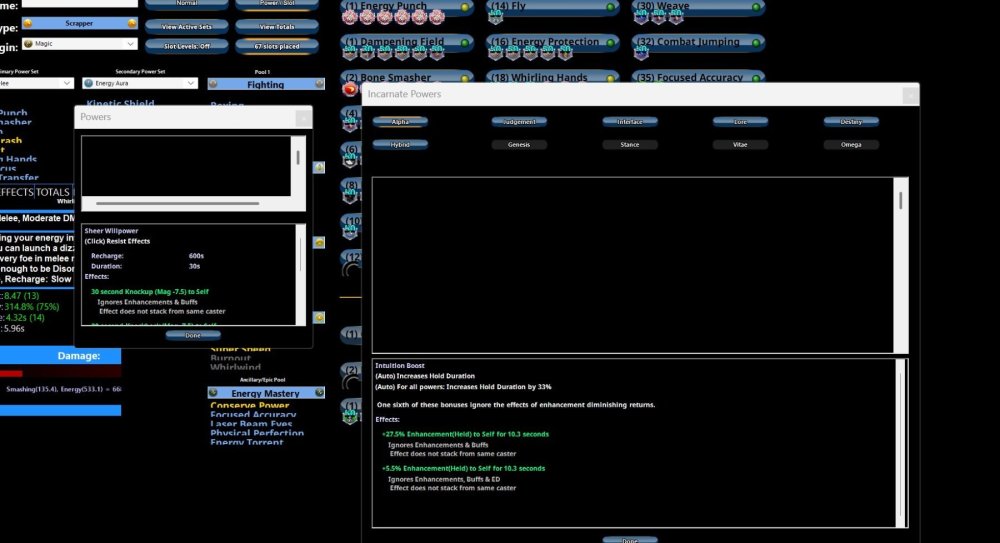
Task: Click the left arrow icon on Scrapper archetype
Action: (27, 22)
